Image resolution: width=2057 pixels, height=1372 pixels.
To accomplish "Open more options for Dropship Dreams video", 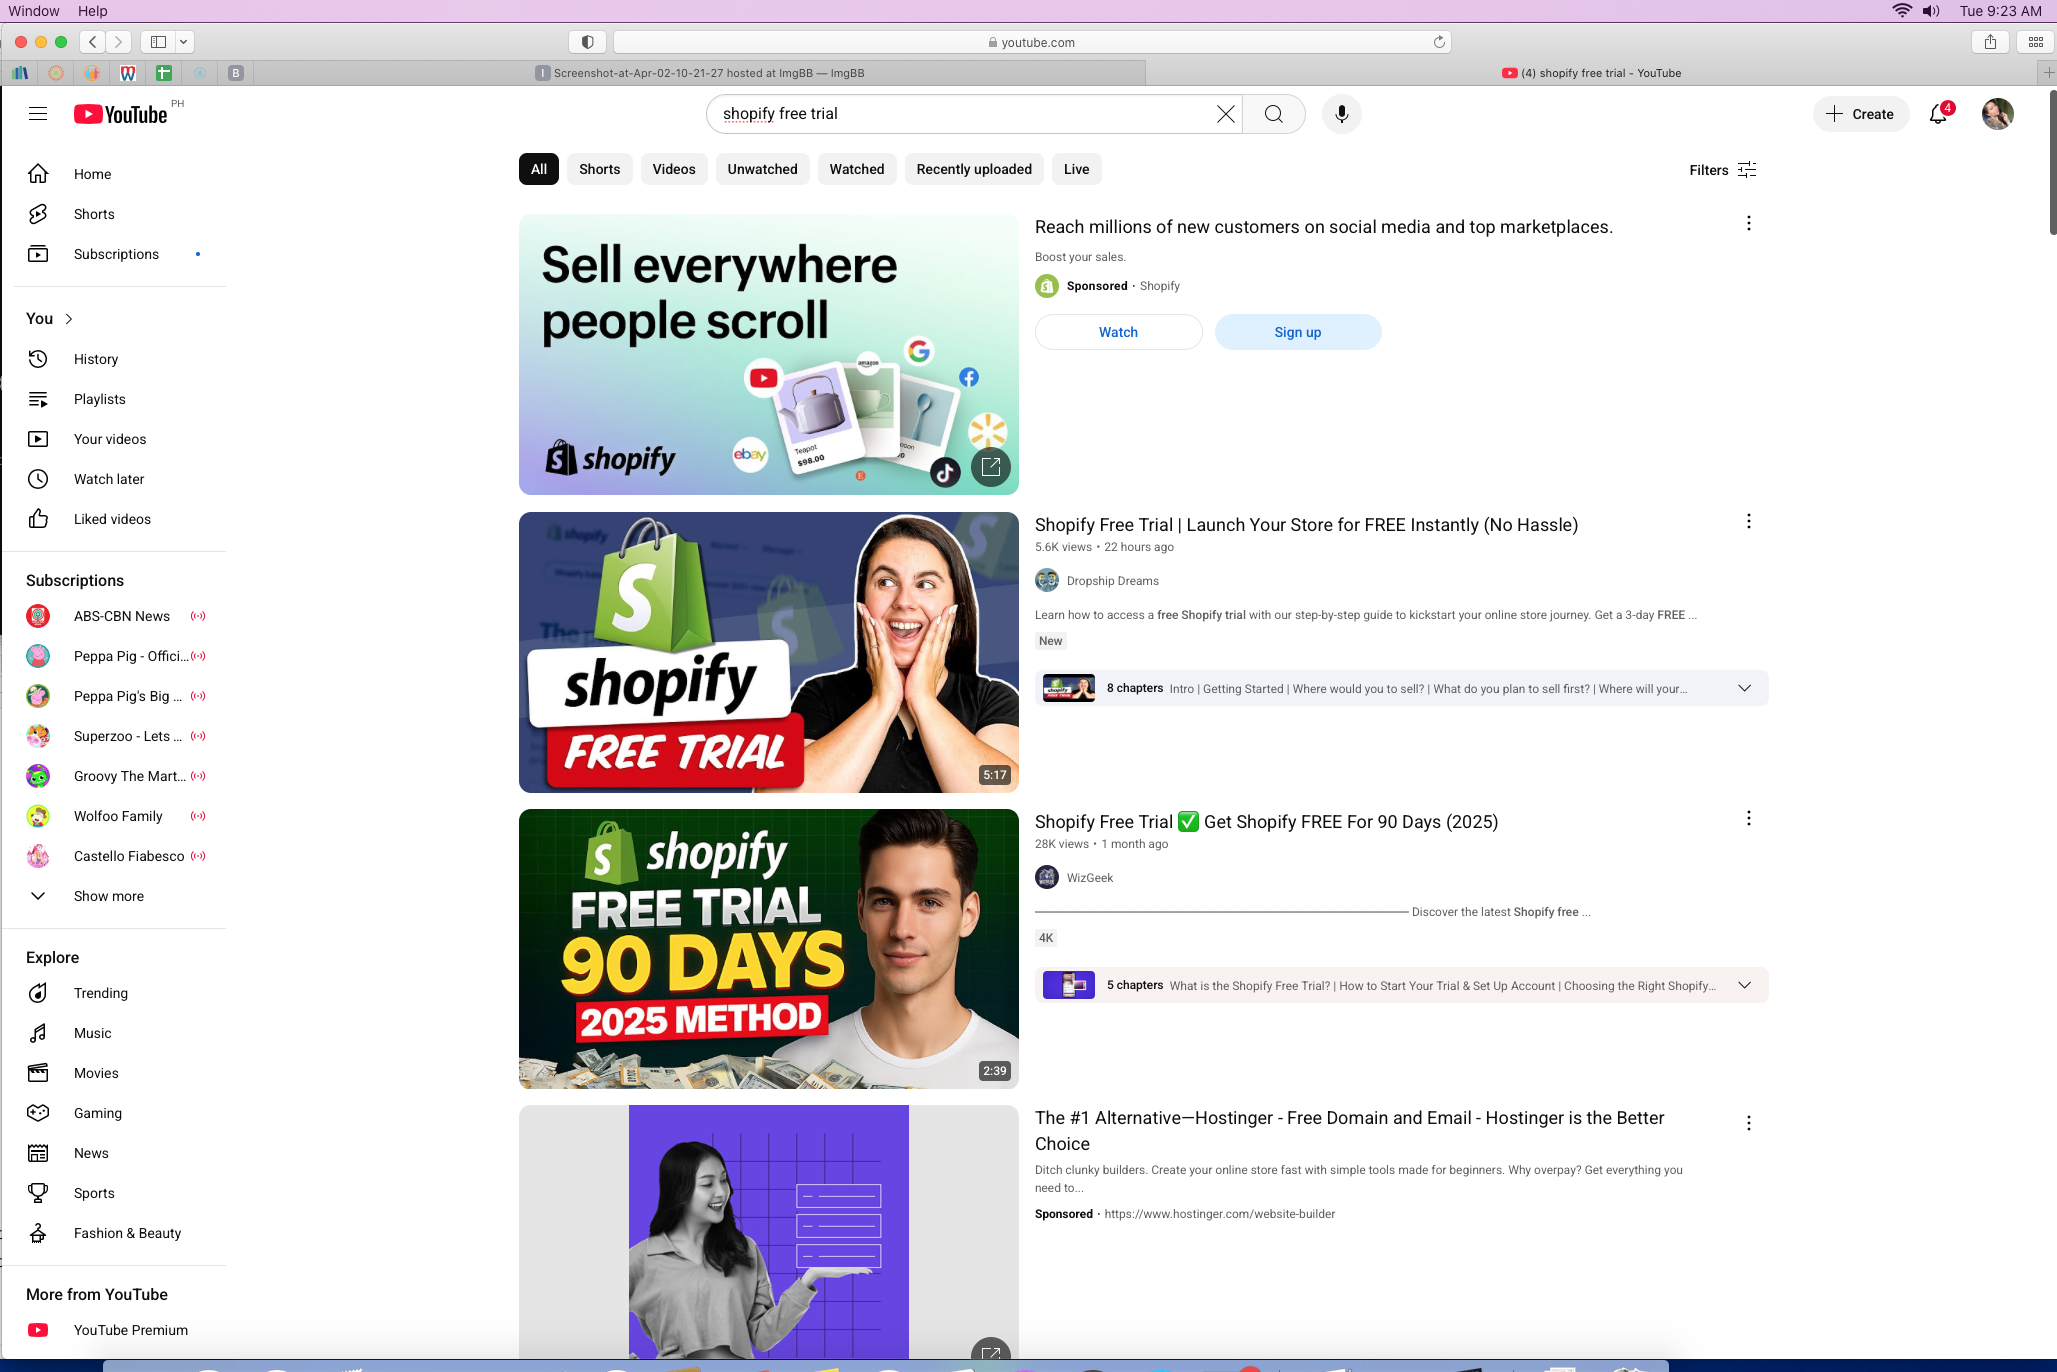I will pyautogui.click(x=1749, y=522).
